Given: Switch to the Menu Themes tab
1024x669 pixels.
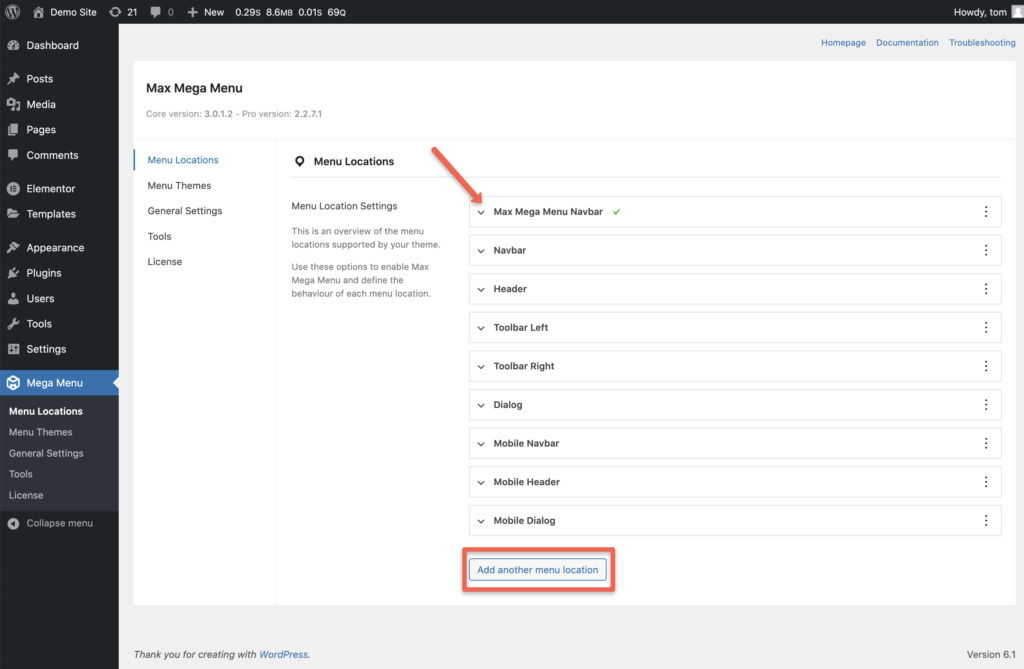Looking at the screenshot, I should click(179, 186).
